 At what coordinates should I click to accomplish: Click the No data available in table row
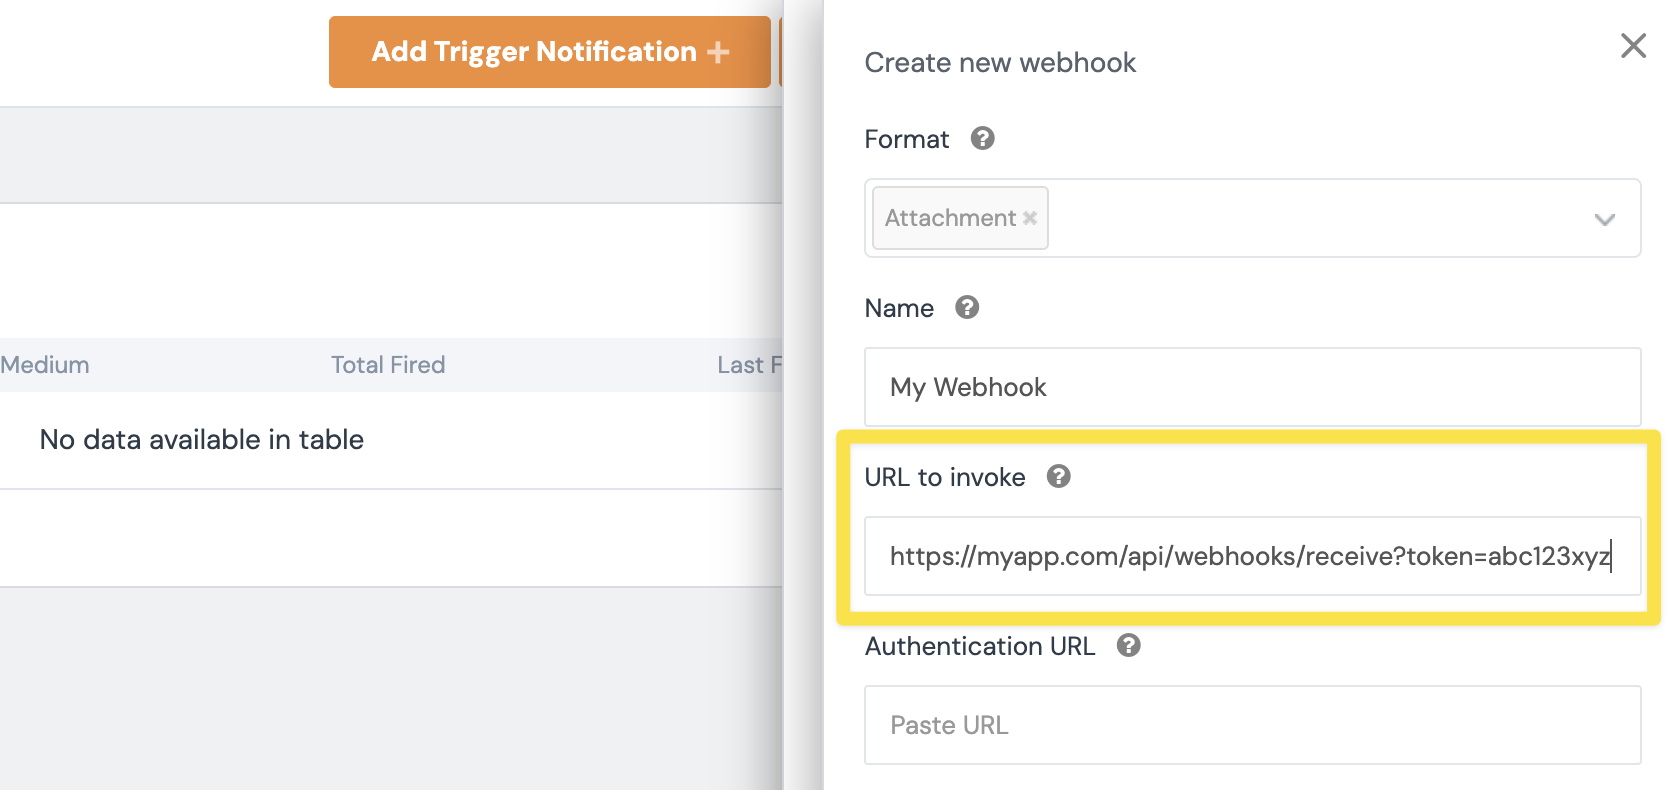[x=201, y=440]
